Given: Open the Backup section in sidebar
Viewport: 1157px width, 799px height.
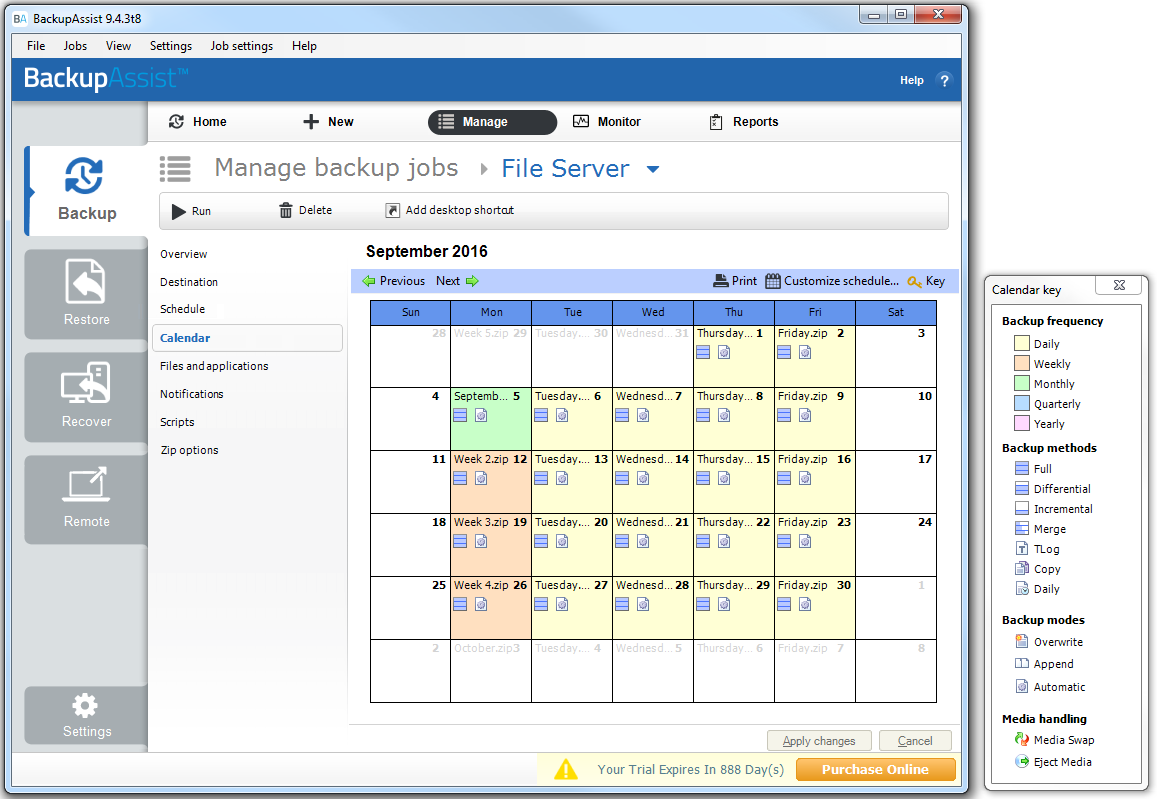Looking at the screenshot, I should 86,190.
